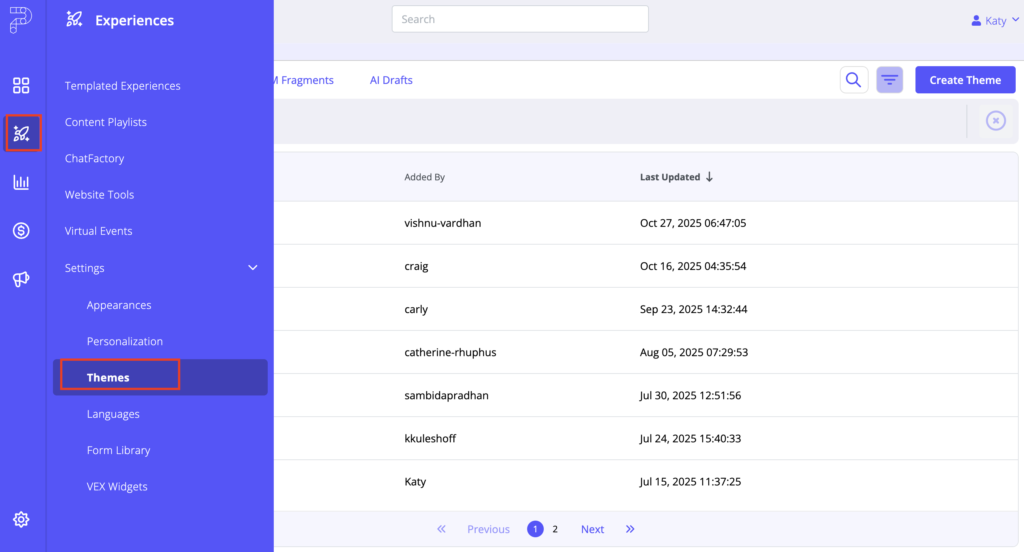Click the Create Theme button

pyautogui.click(x=965, y=80)
